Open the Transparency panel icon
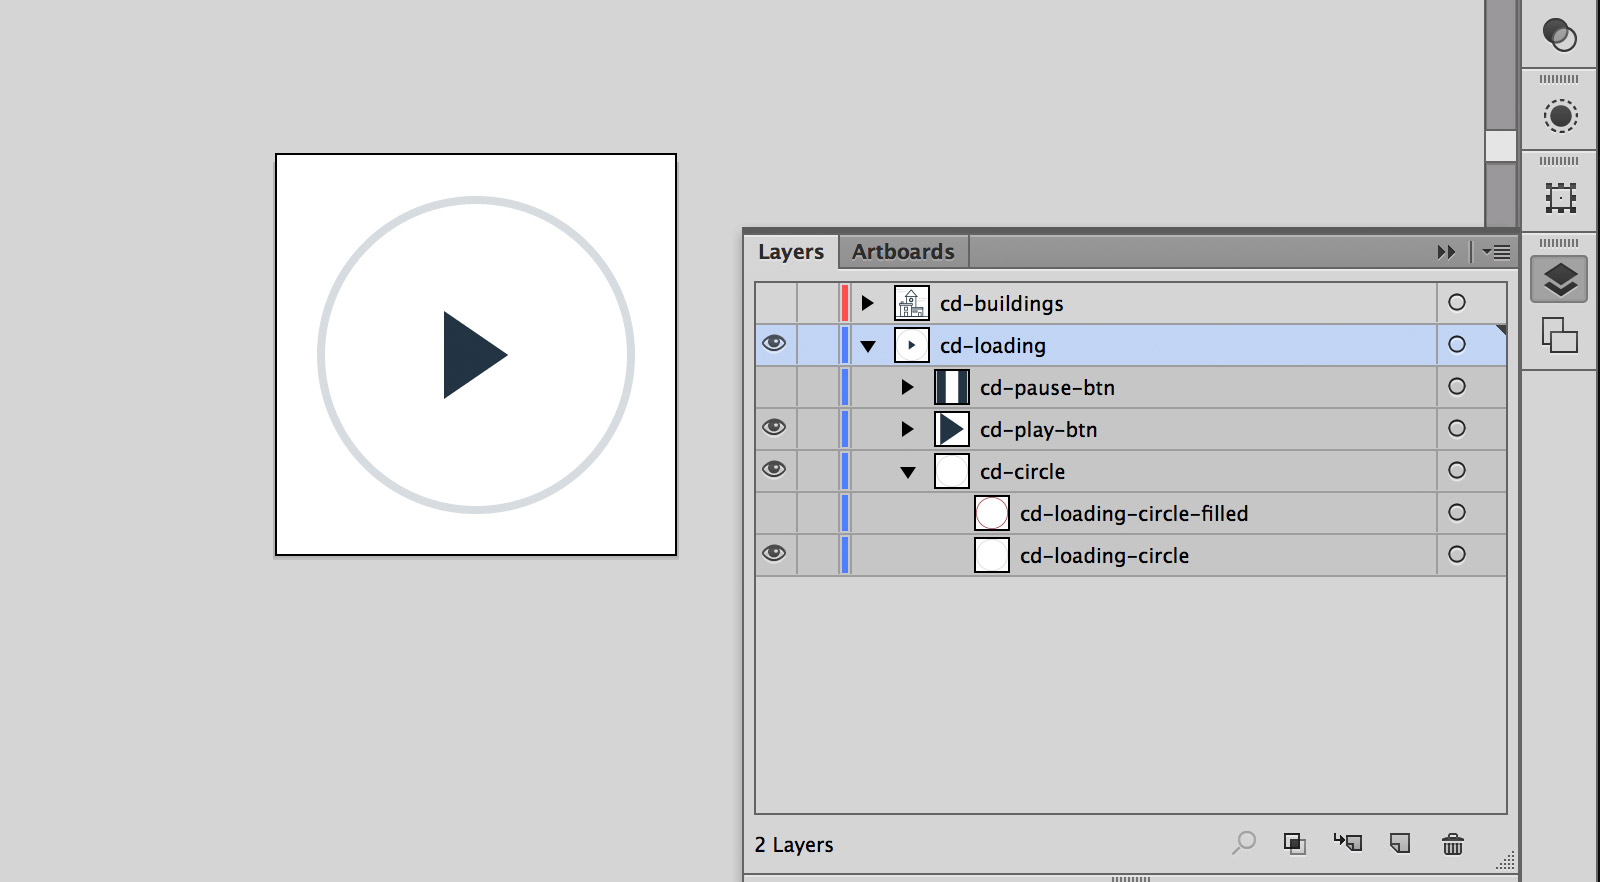1600x882 pixels. 1560,35
